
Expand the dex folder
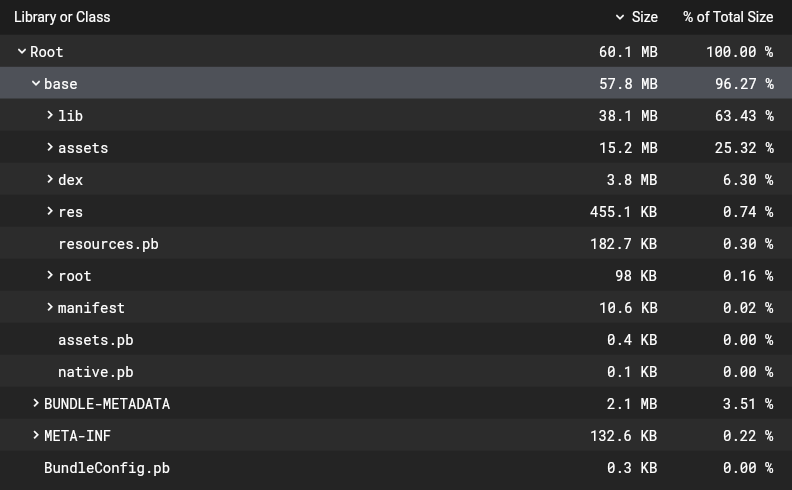[x=50, y=180]
